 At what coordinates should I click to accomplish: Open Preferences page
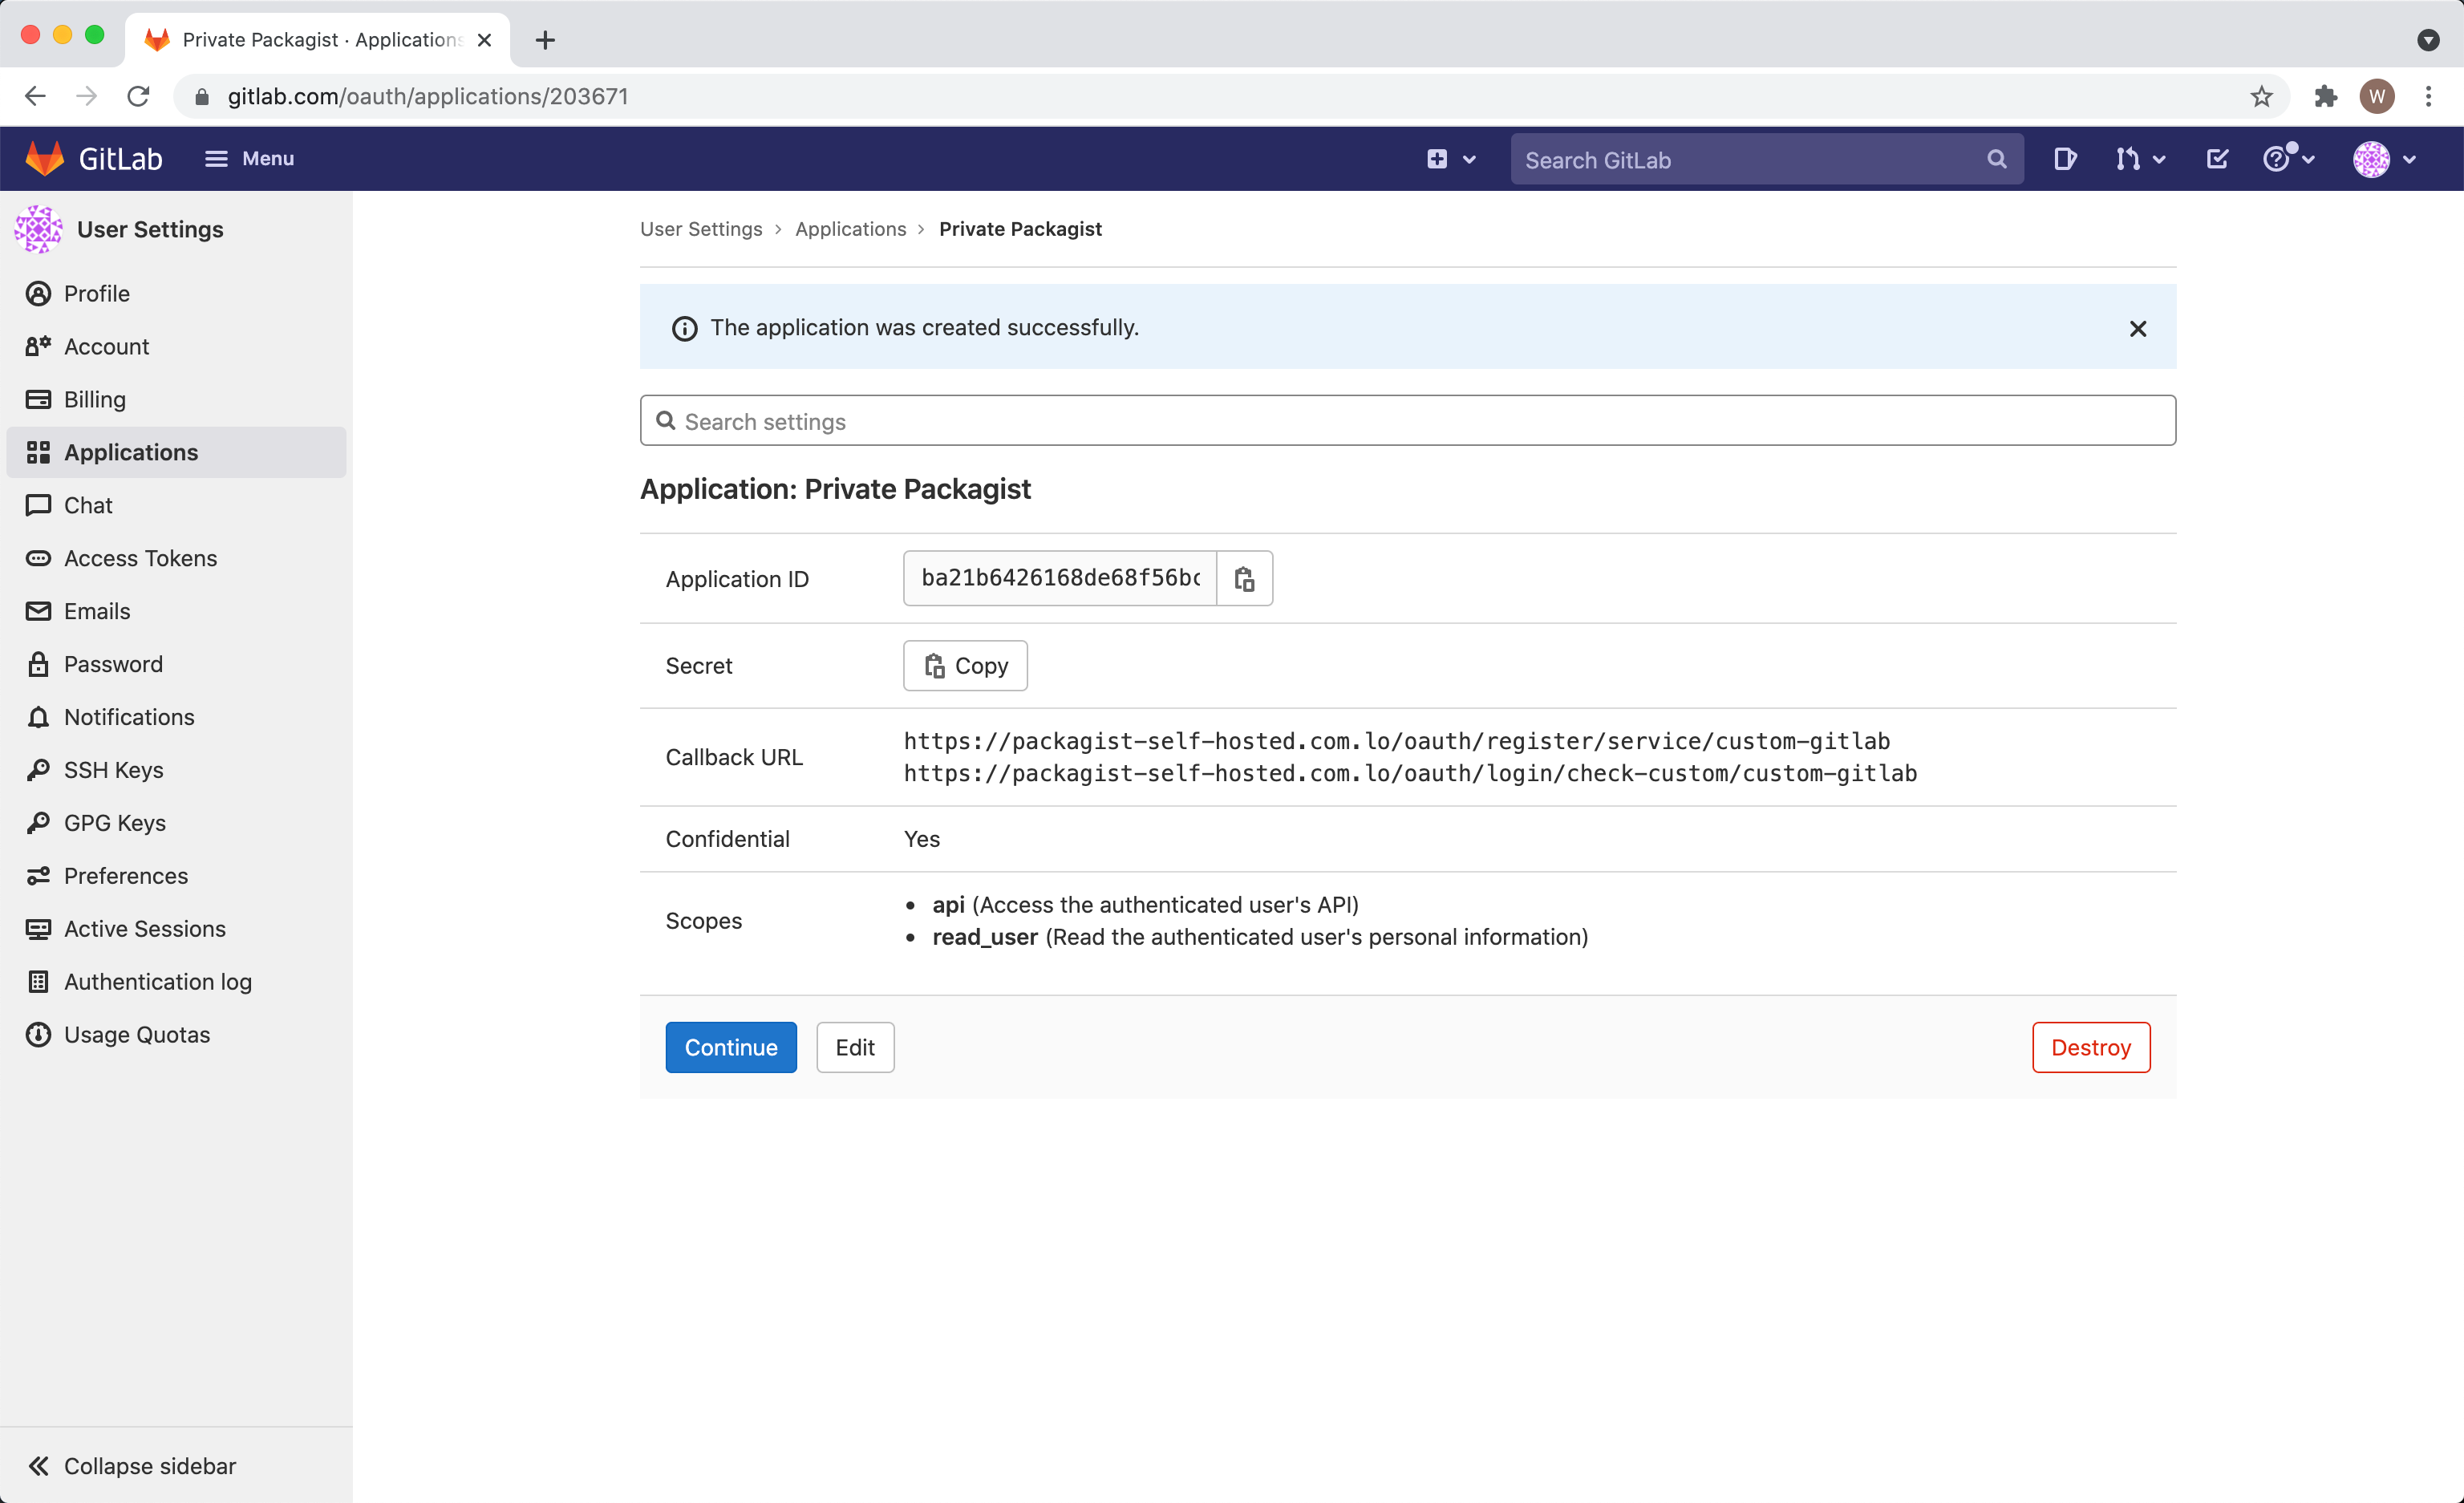[x=176, y=876]
